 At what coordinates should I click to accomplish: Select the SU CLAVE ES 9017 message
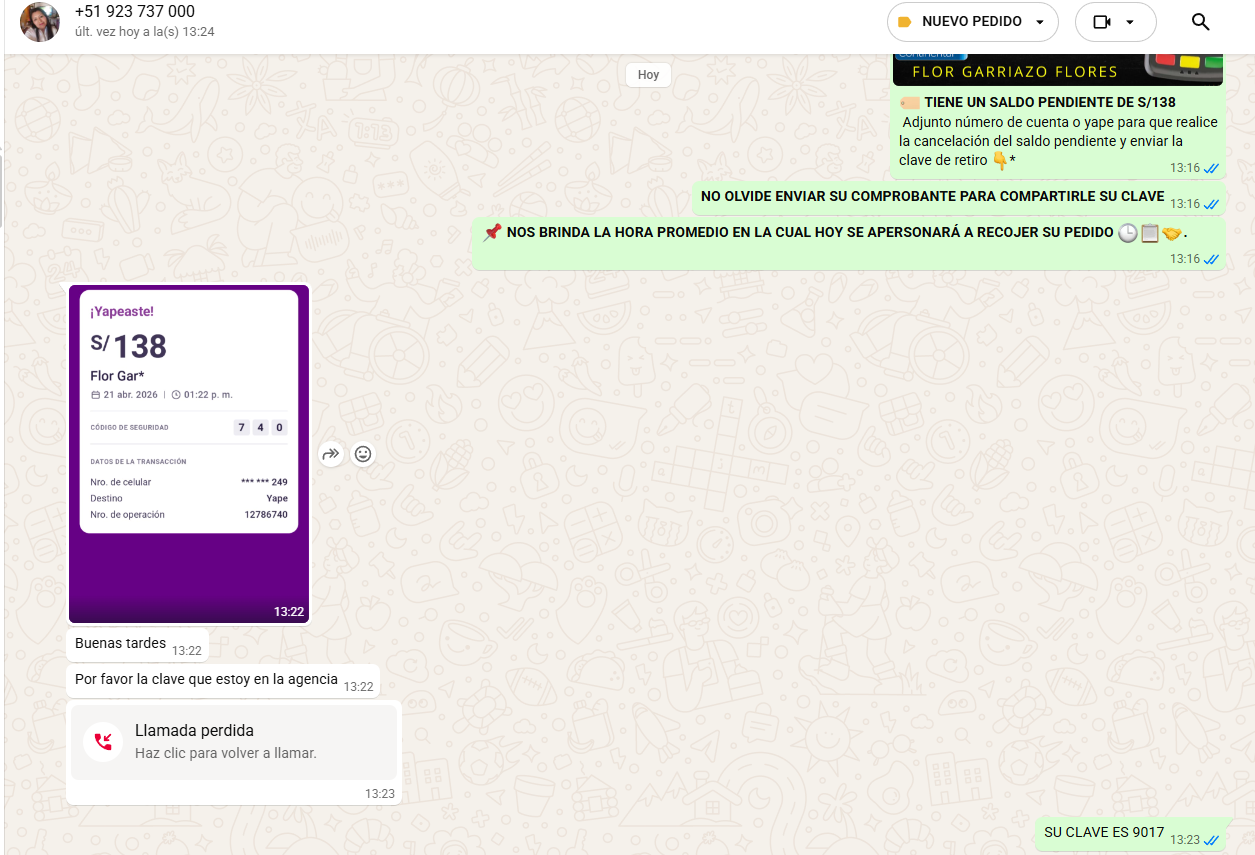tap(1104, 833)
